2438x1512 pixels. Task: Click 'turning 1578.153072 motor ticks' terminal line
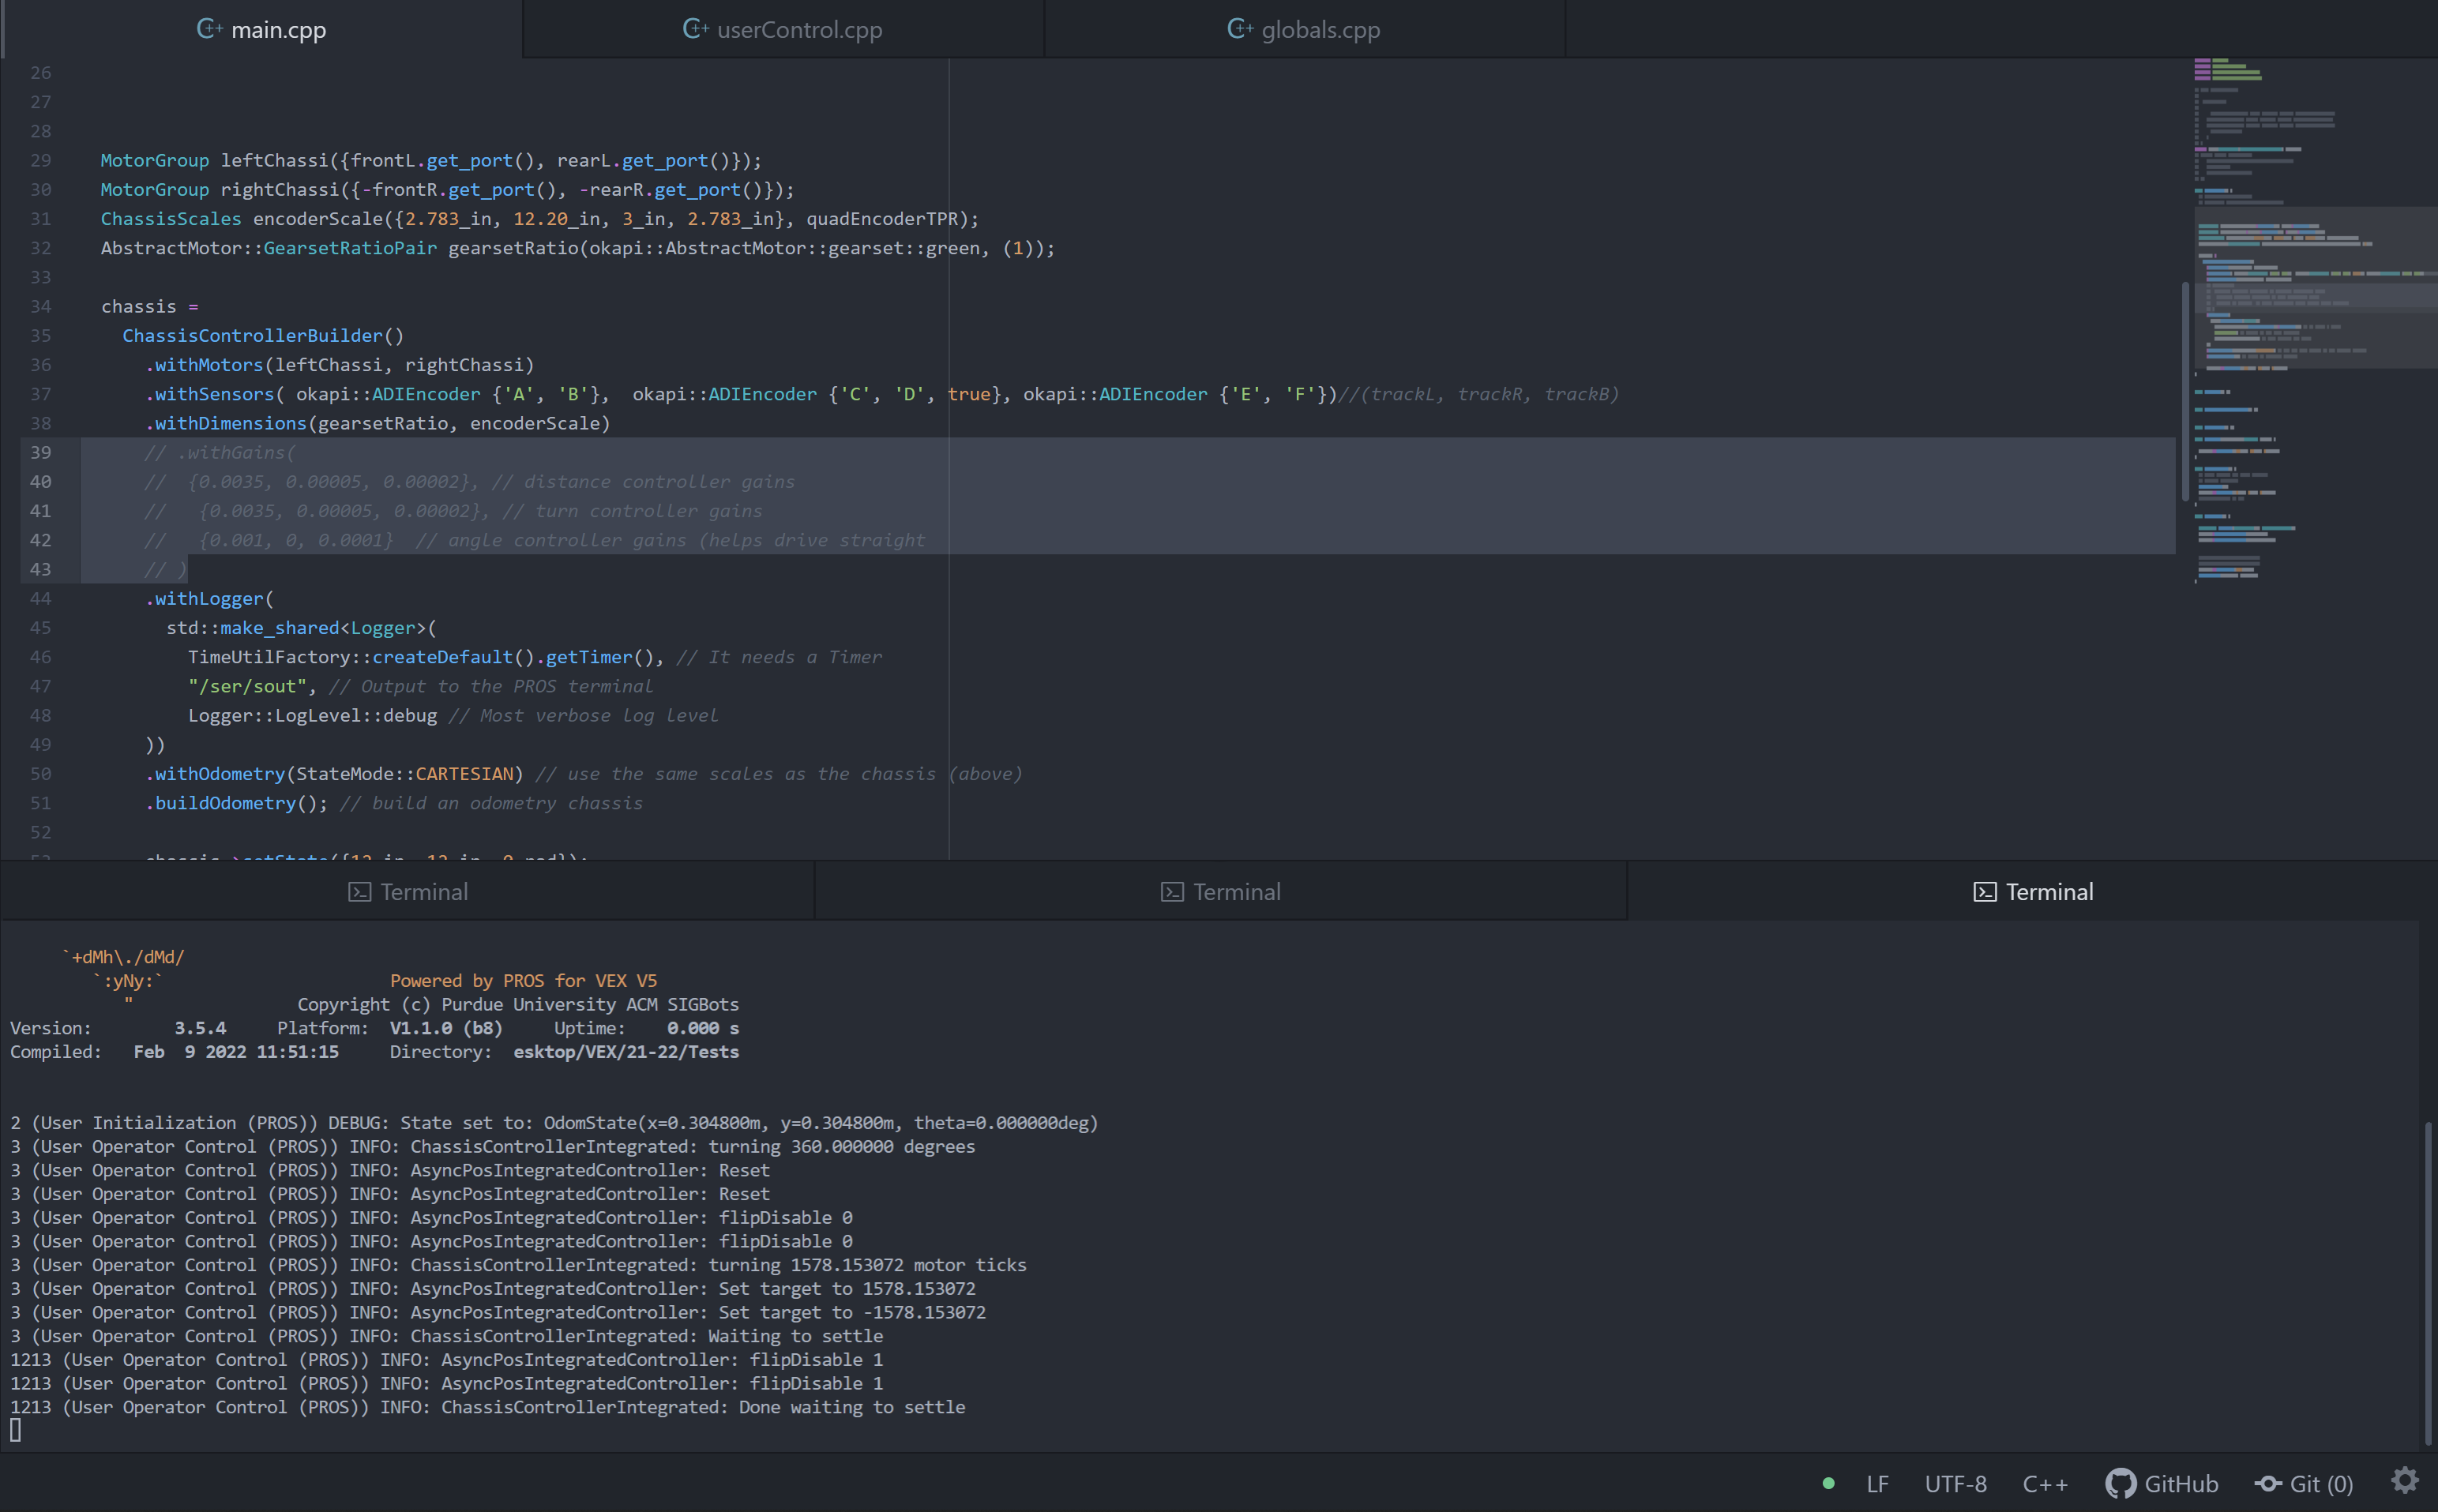518,1265
